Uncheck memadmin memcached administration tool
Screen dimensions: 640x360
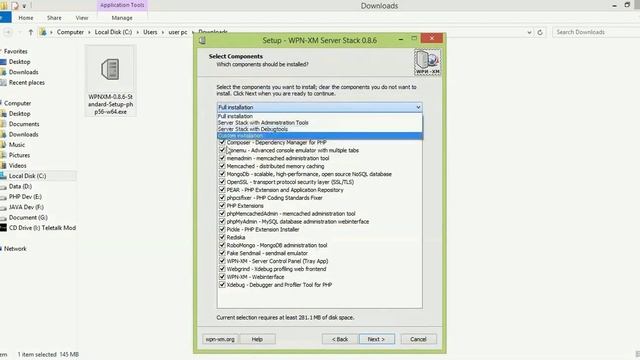click(x=222, y=158)
